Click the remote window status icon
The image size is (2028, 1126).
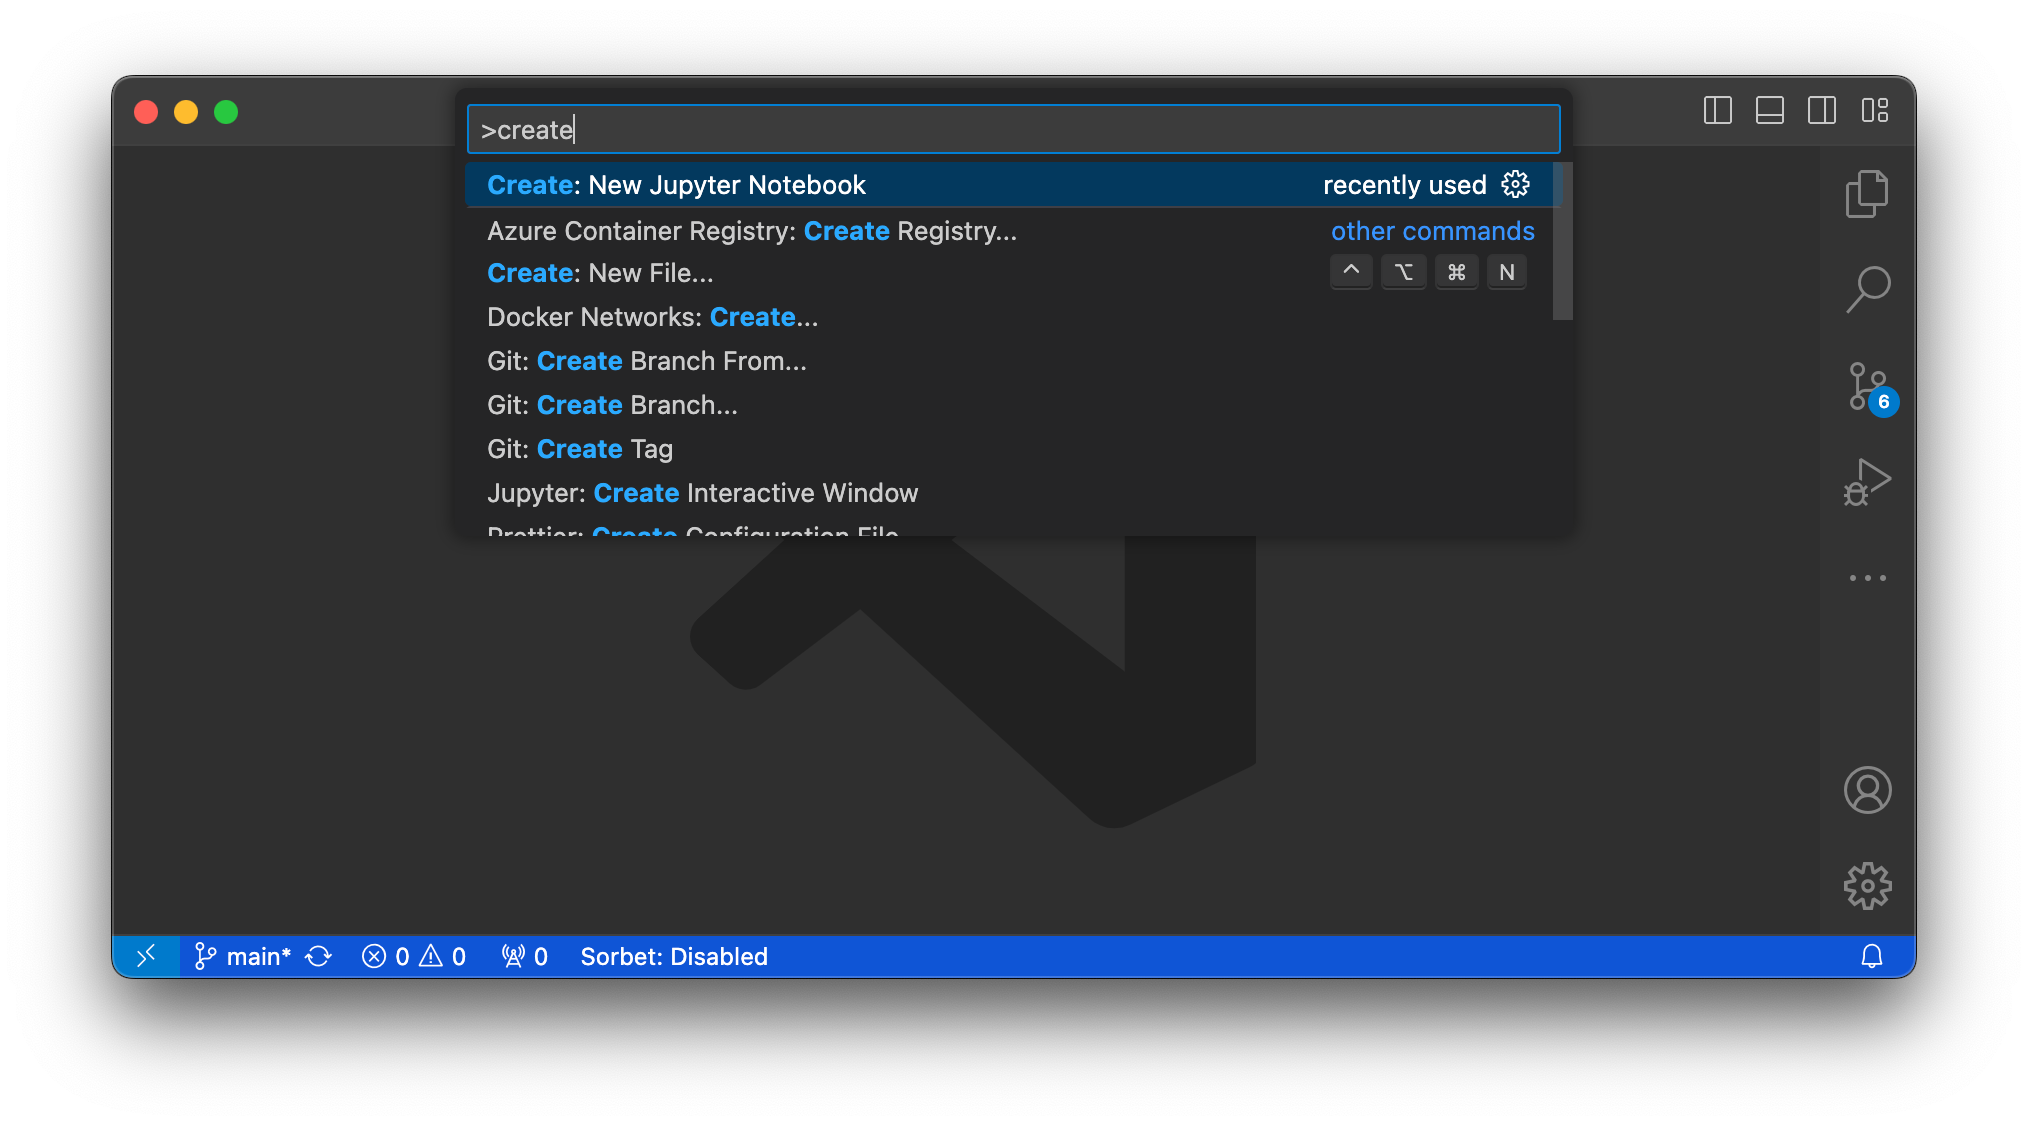146,957
